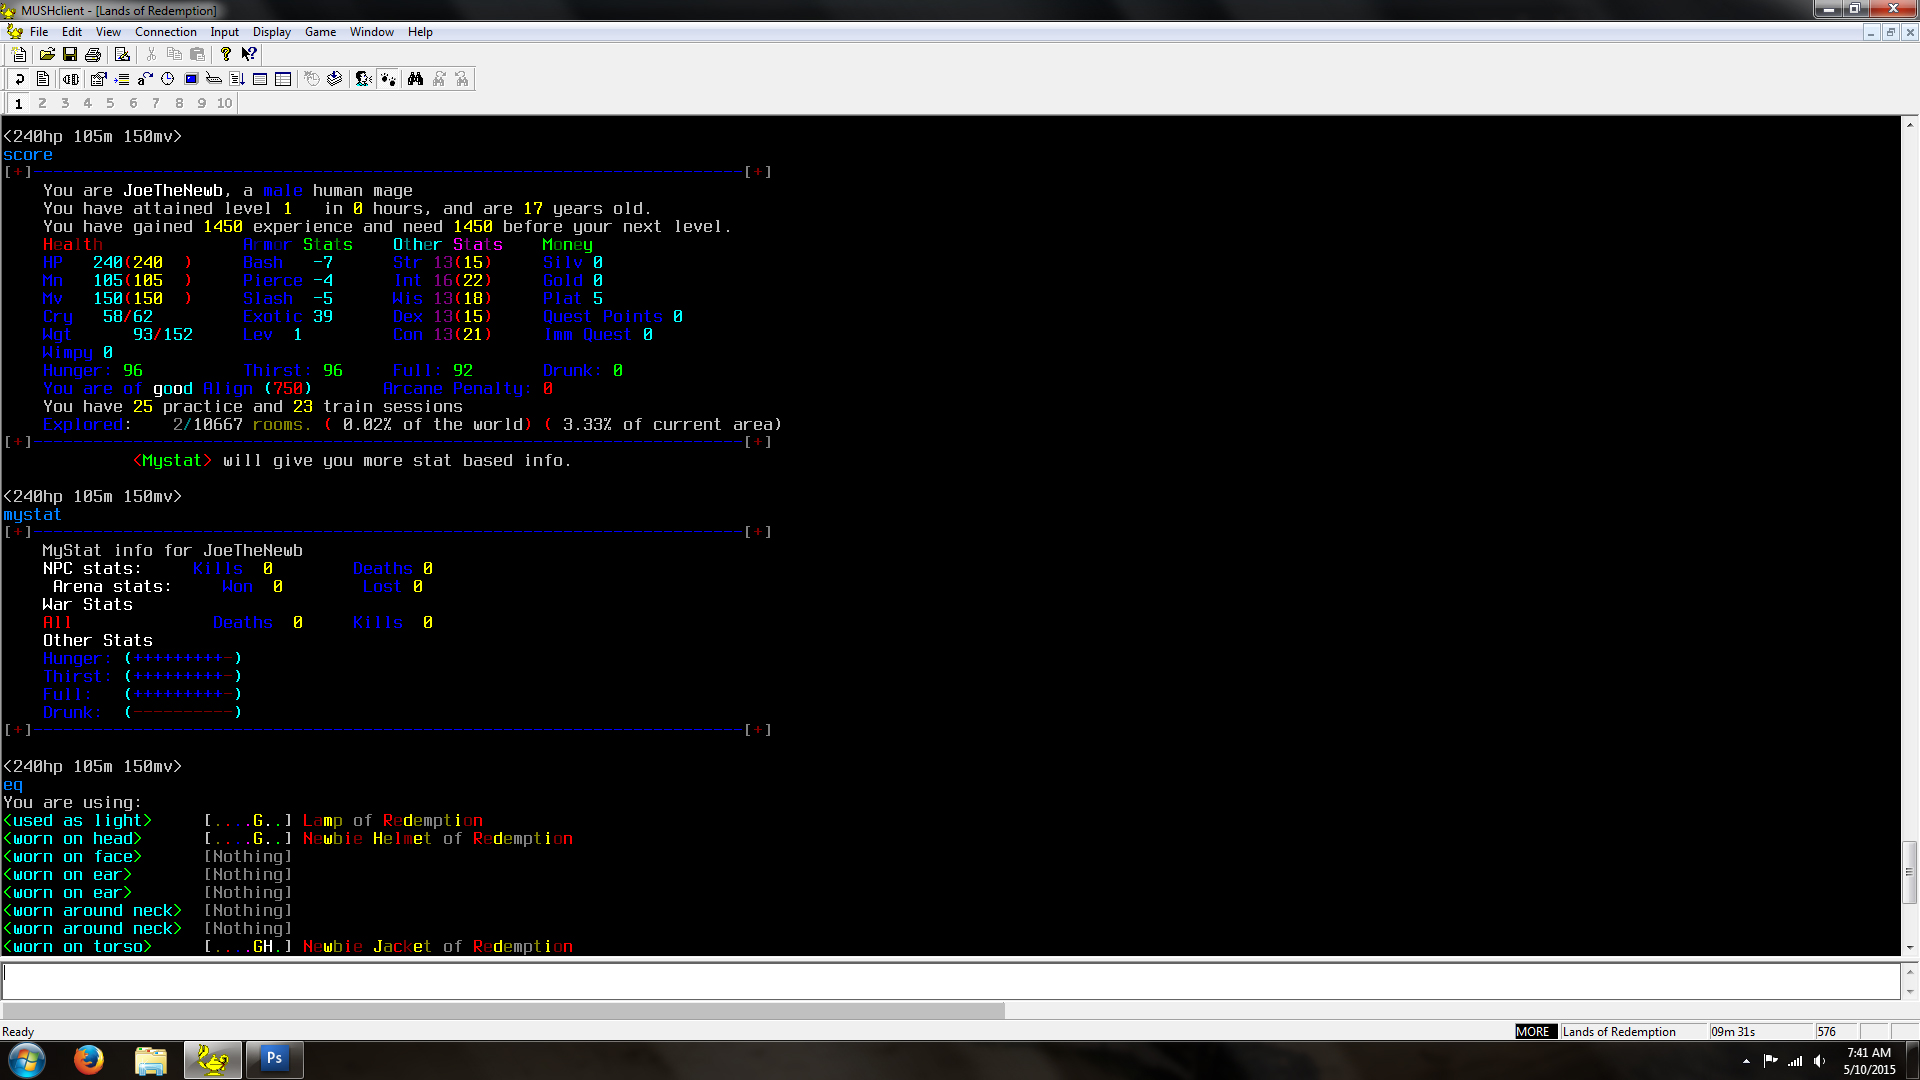This screenshot has width=1920, height=1080.
Task: Click the Paste clipboard icon
Action: (197, 54)
